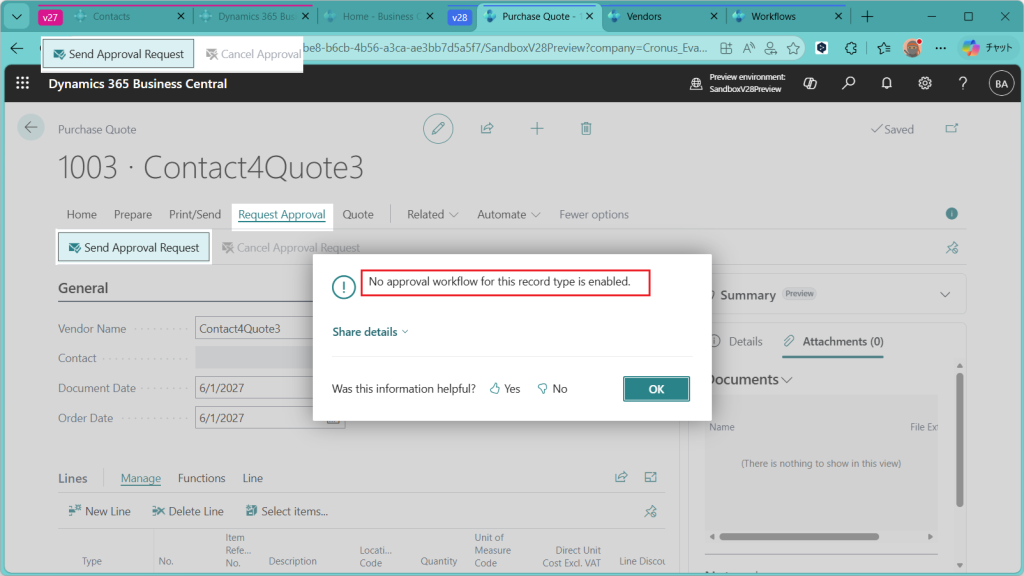This screenshot has height=576, width=1024.
Task: Click thumbs-down No for helpful feedback
Action: pos(552,389)
